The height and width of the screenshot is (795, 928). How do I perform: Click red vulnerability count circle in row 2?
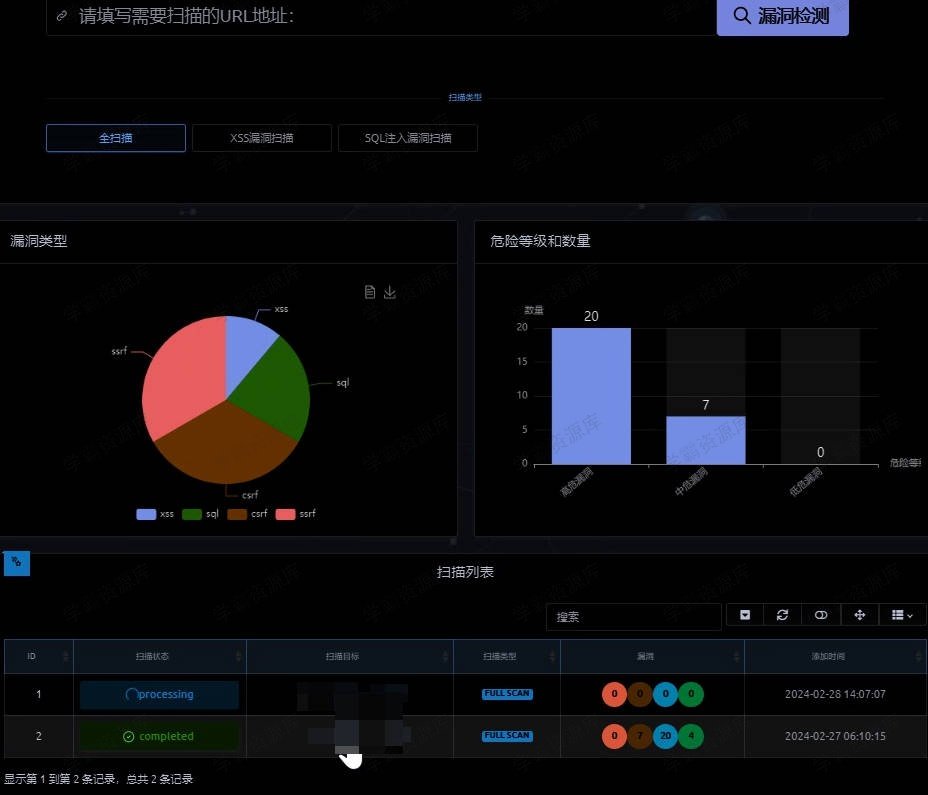click(x=614, y=736)
